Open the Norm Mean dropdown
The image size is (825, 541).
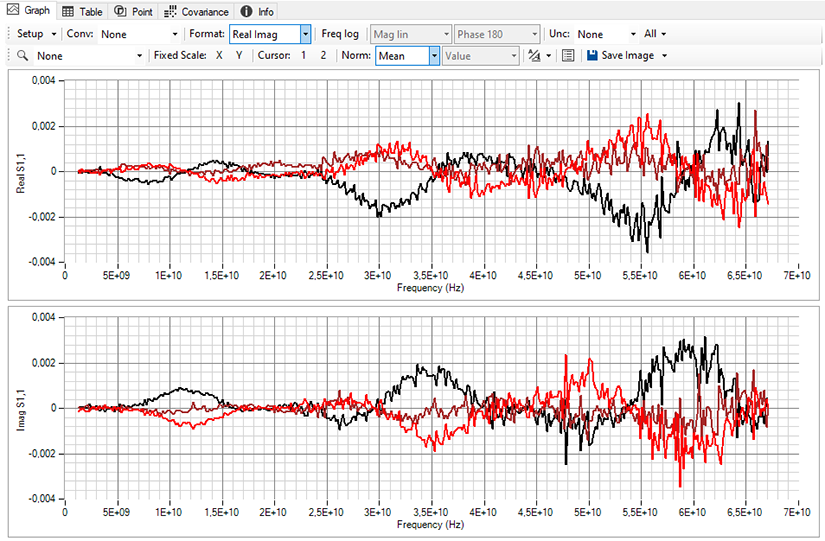coord(434,56)
